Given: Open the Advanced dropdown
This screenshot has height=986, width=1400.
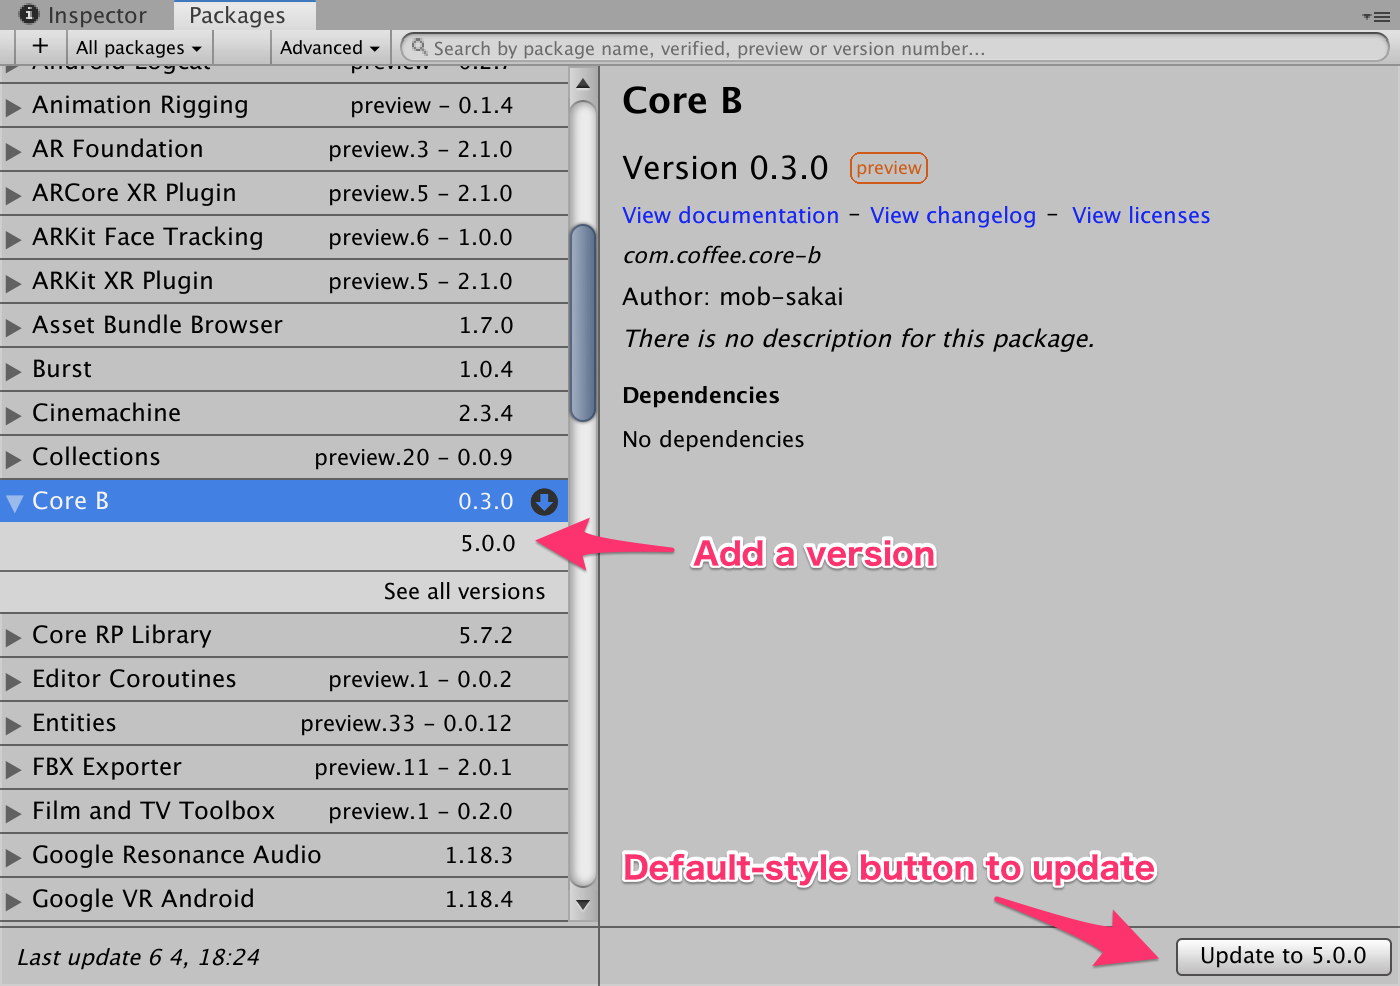Looking at the screenshot, I should pyautogui.click(x=330, y=47).
